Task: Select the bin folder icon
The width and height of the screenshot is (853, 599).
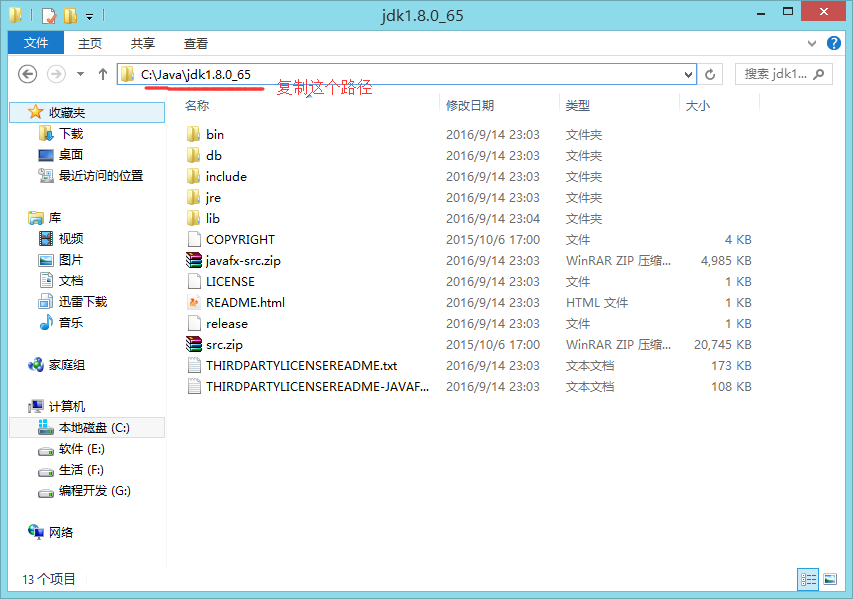Action: [x=194, y=134]
